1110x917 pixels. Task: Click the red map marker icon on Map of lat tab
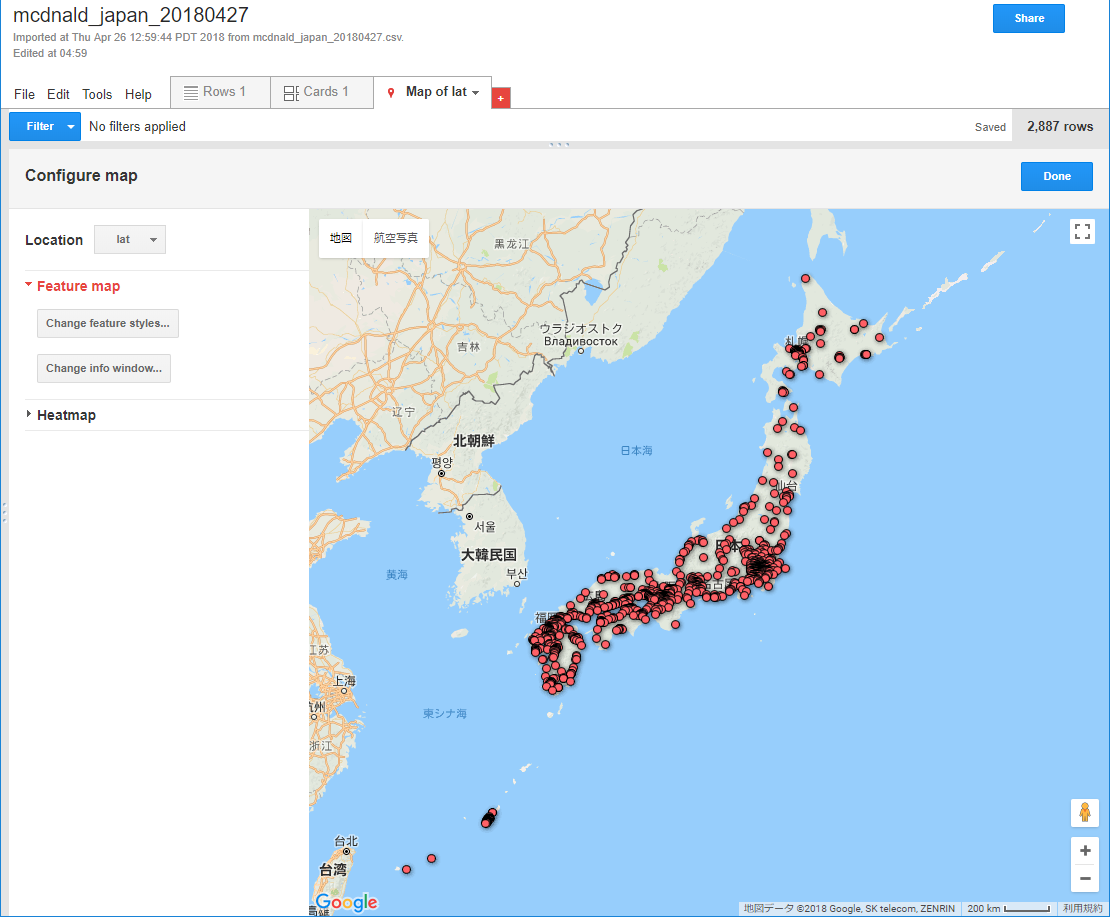coord(390,91)
